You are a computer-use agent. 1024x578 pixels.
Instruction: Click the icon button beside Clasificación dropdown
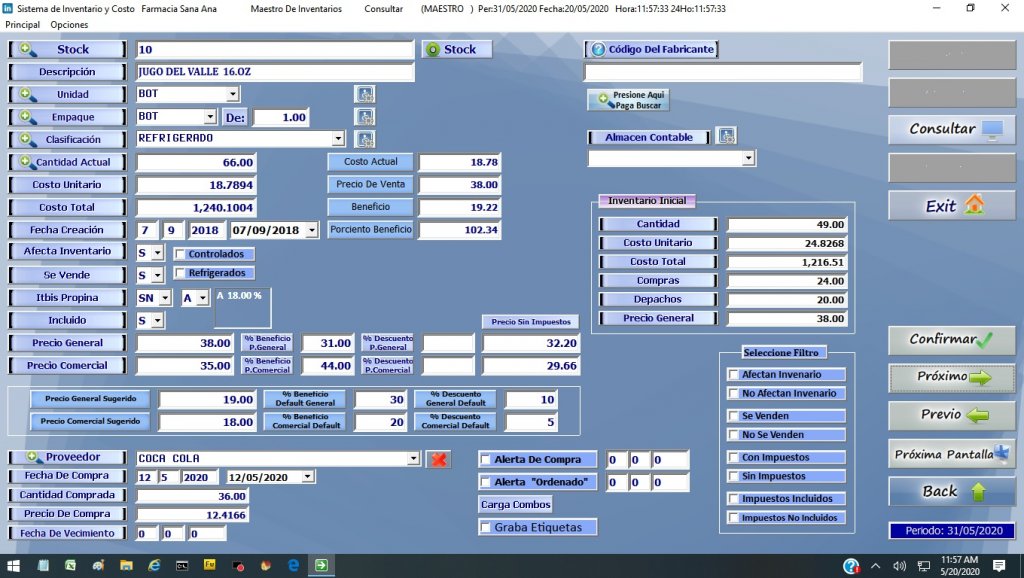coord(365,139)
